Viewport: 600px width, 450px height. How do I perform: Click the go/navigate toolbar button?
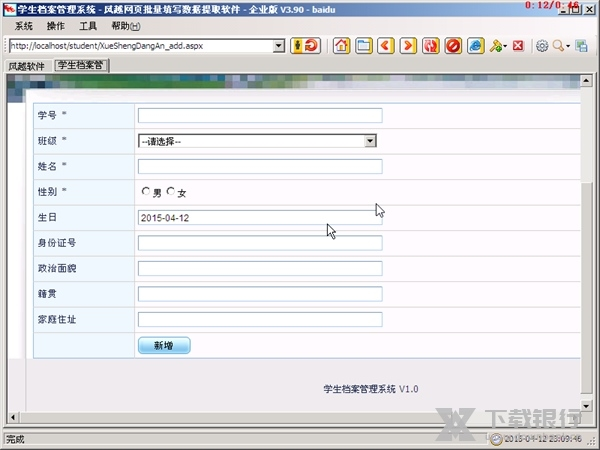pyautogui.click(x=305, y=46)
